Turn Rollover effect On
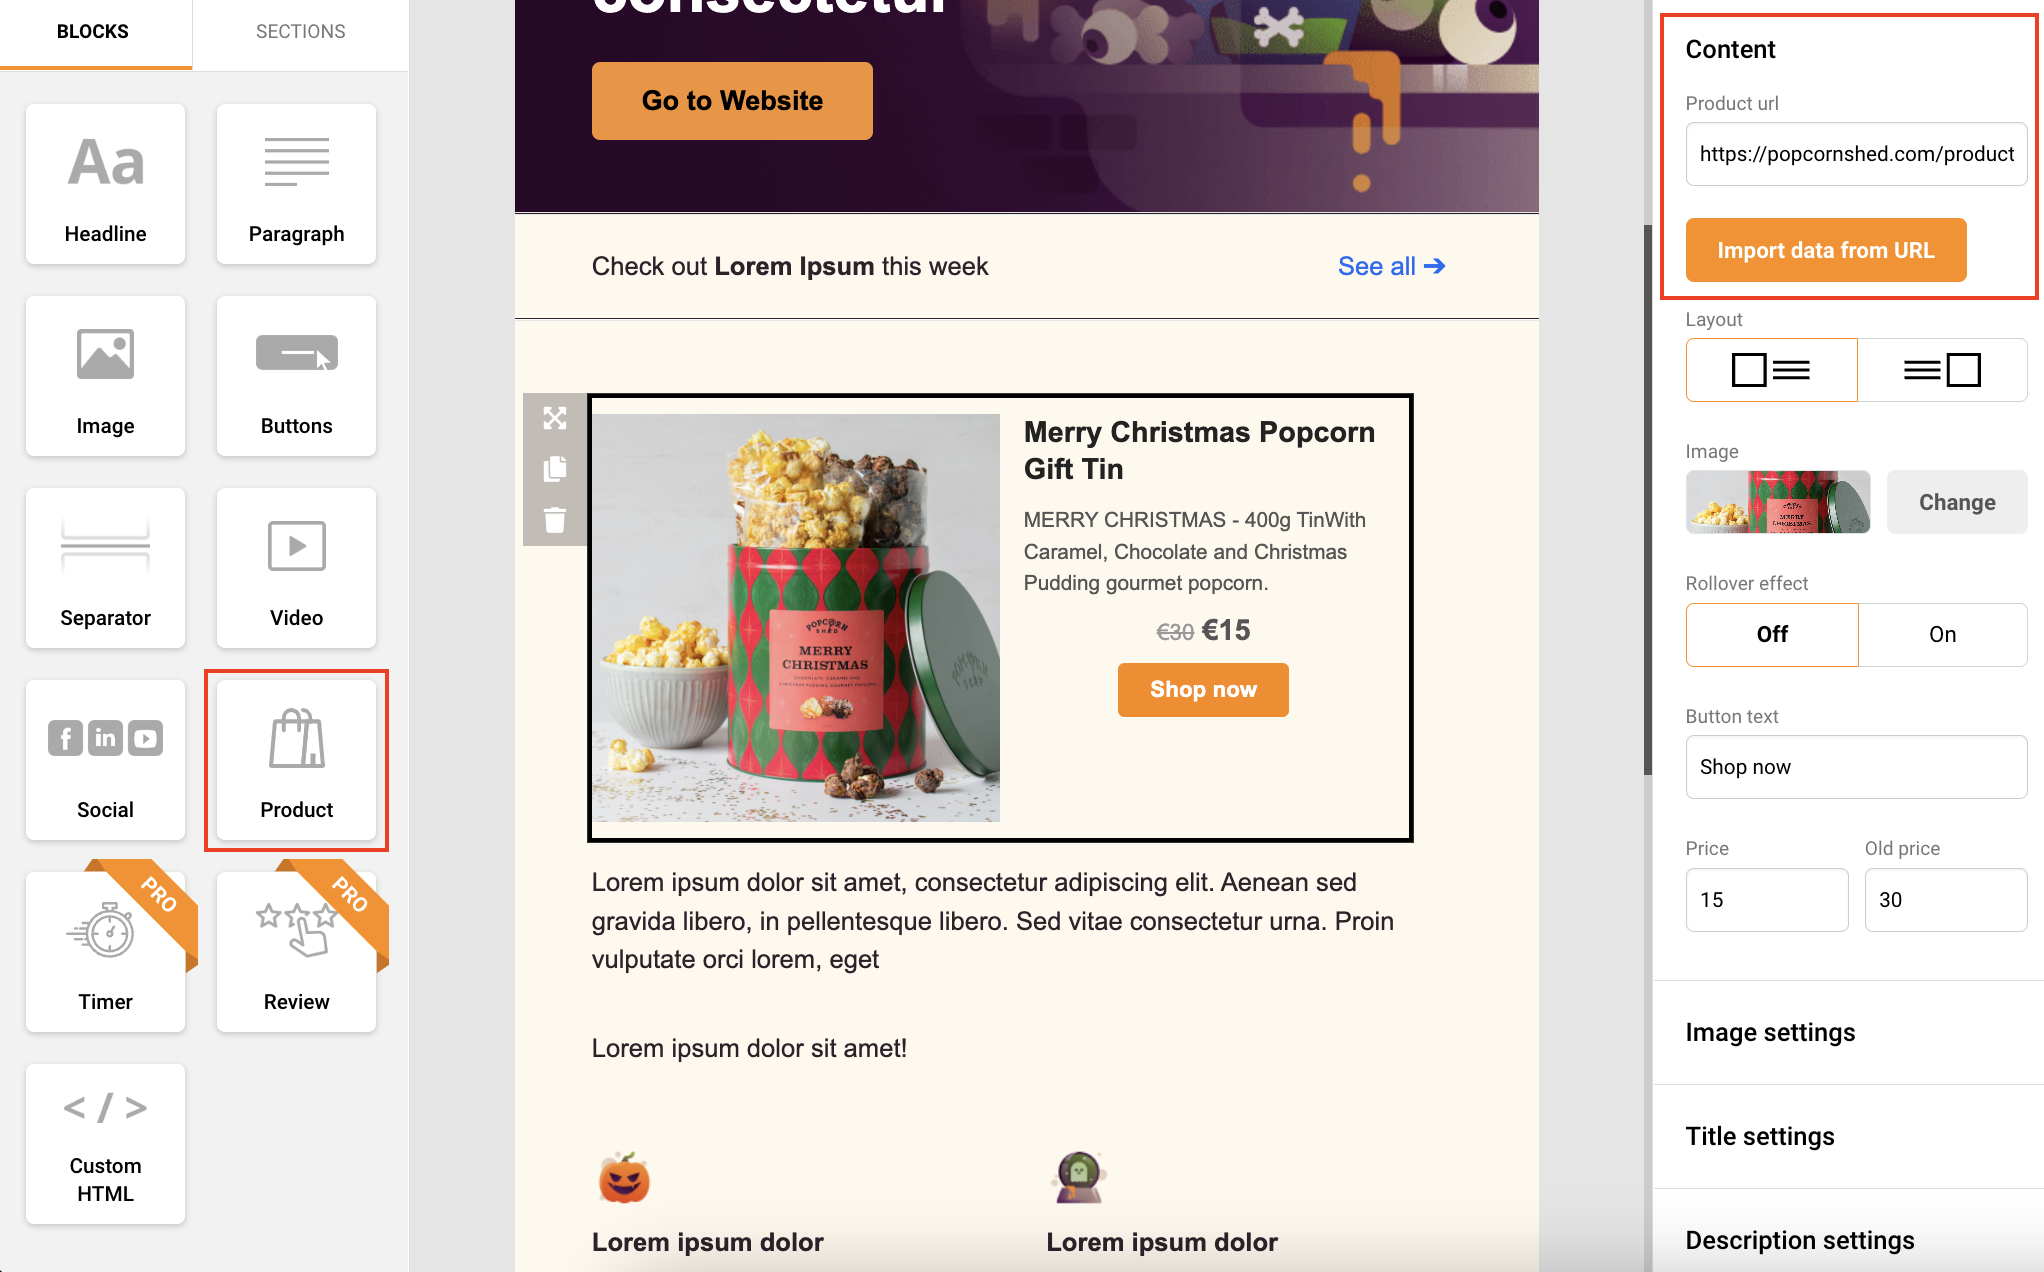The height and width of the screenshot is (1272, 2044). click(1942, 634)
